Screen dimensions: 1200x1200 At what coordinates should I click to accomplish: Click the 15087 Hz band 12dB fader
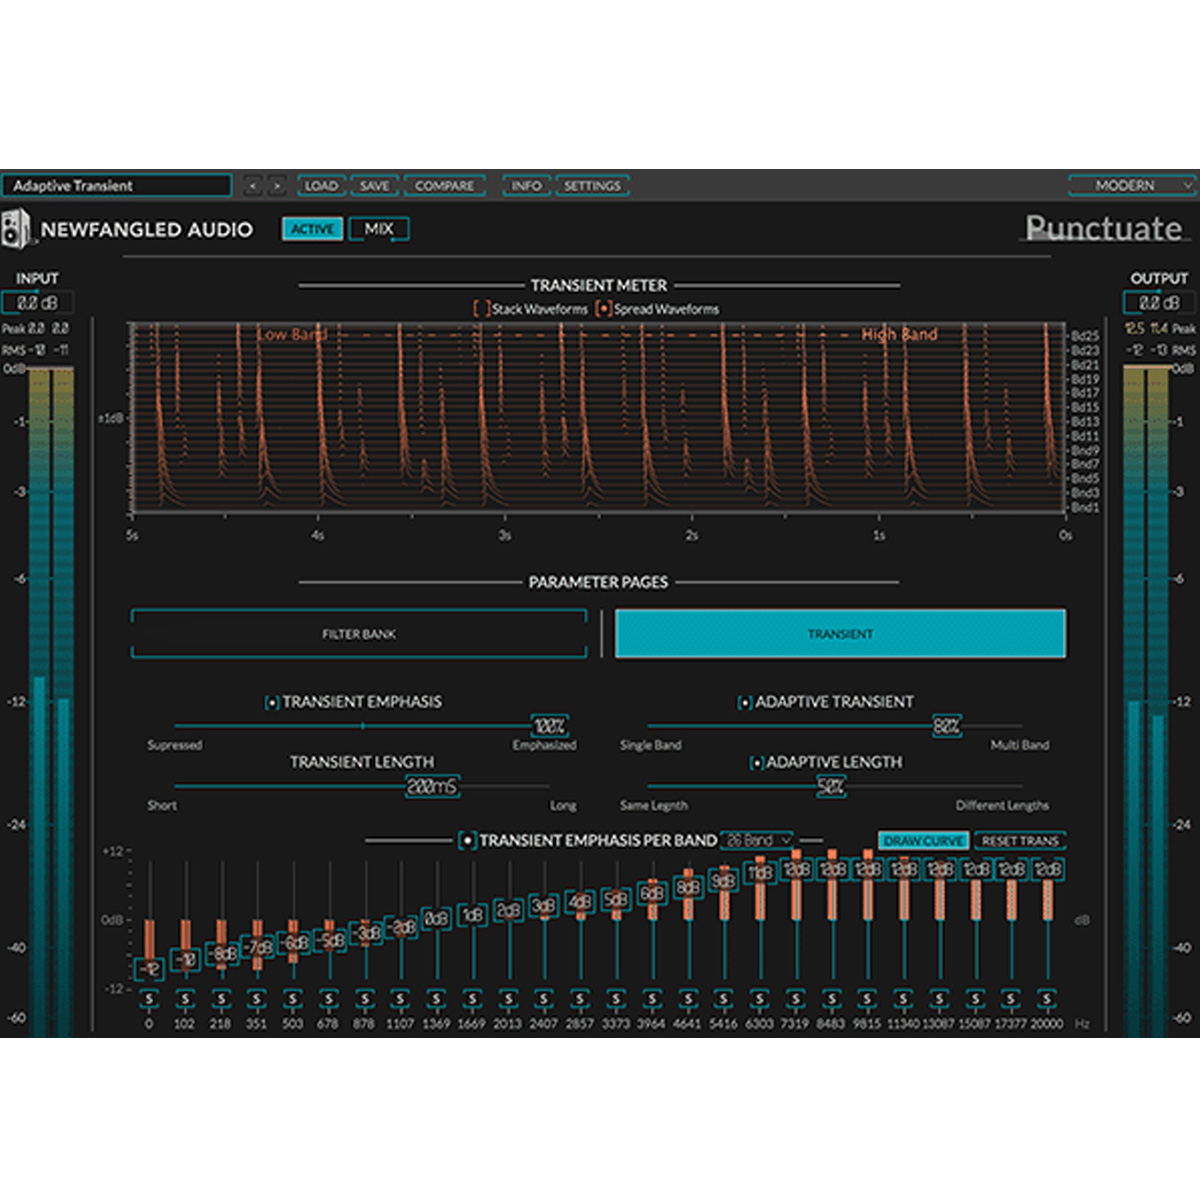tap(975, 870)
